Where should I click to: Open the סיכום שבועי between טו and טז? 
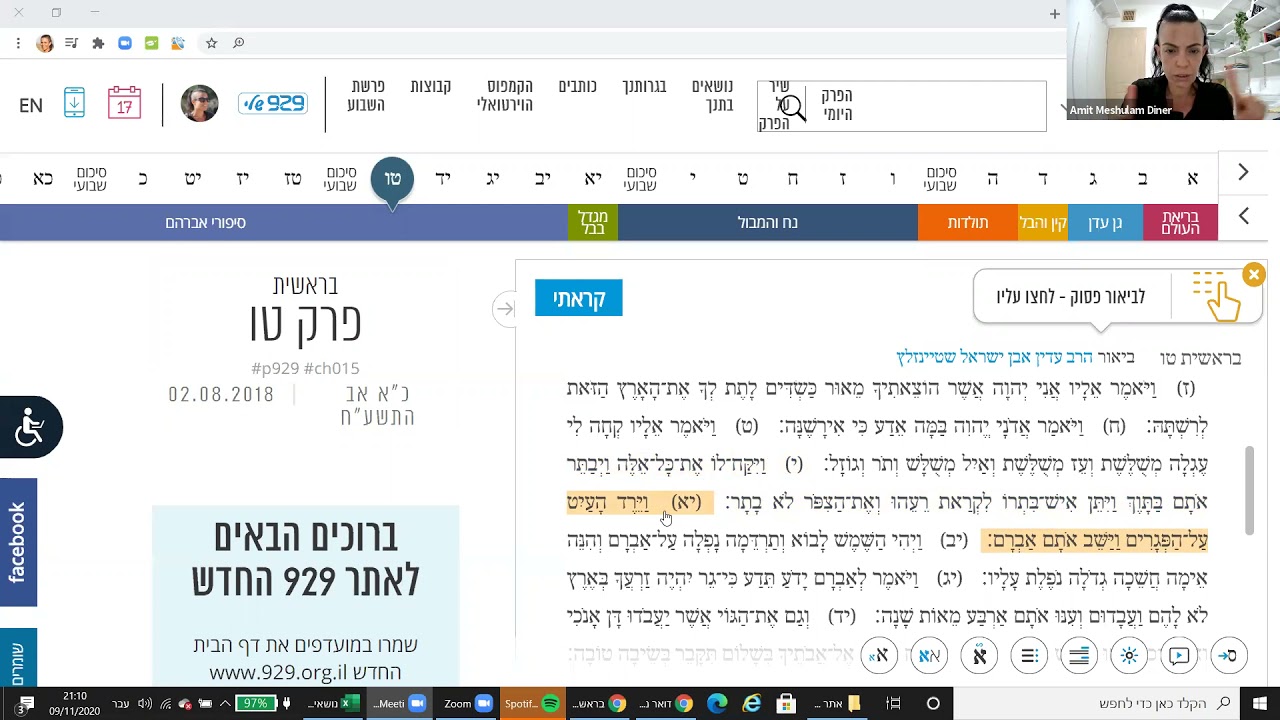340,179
